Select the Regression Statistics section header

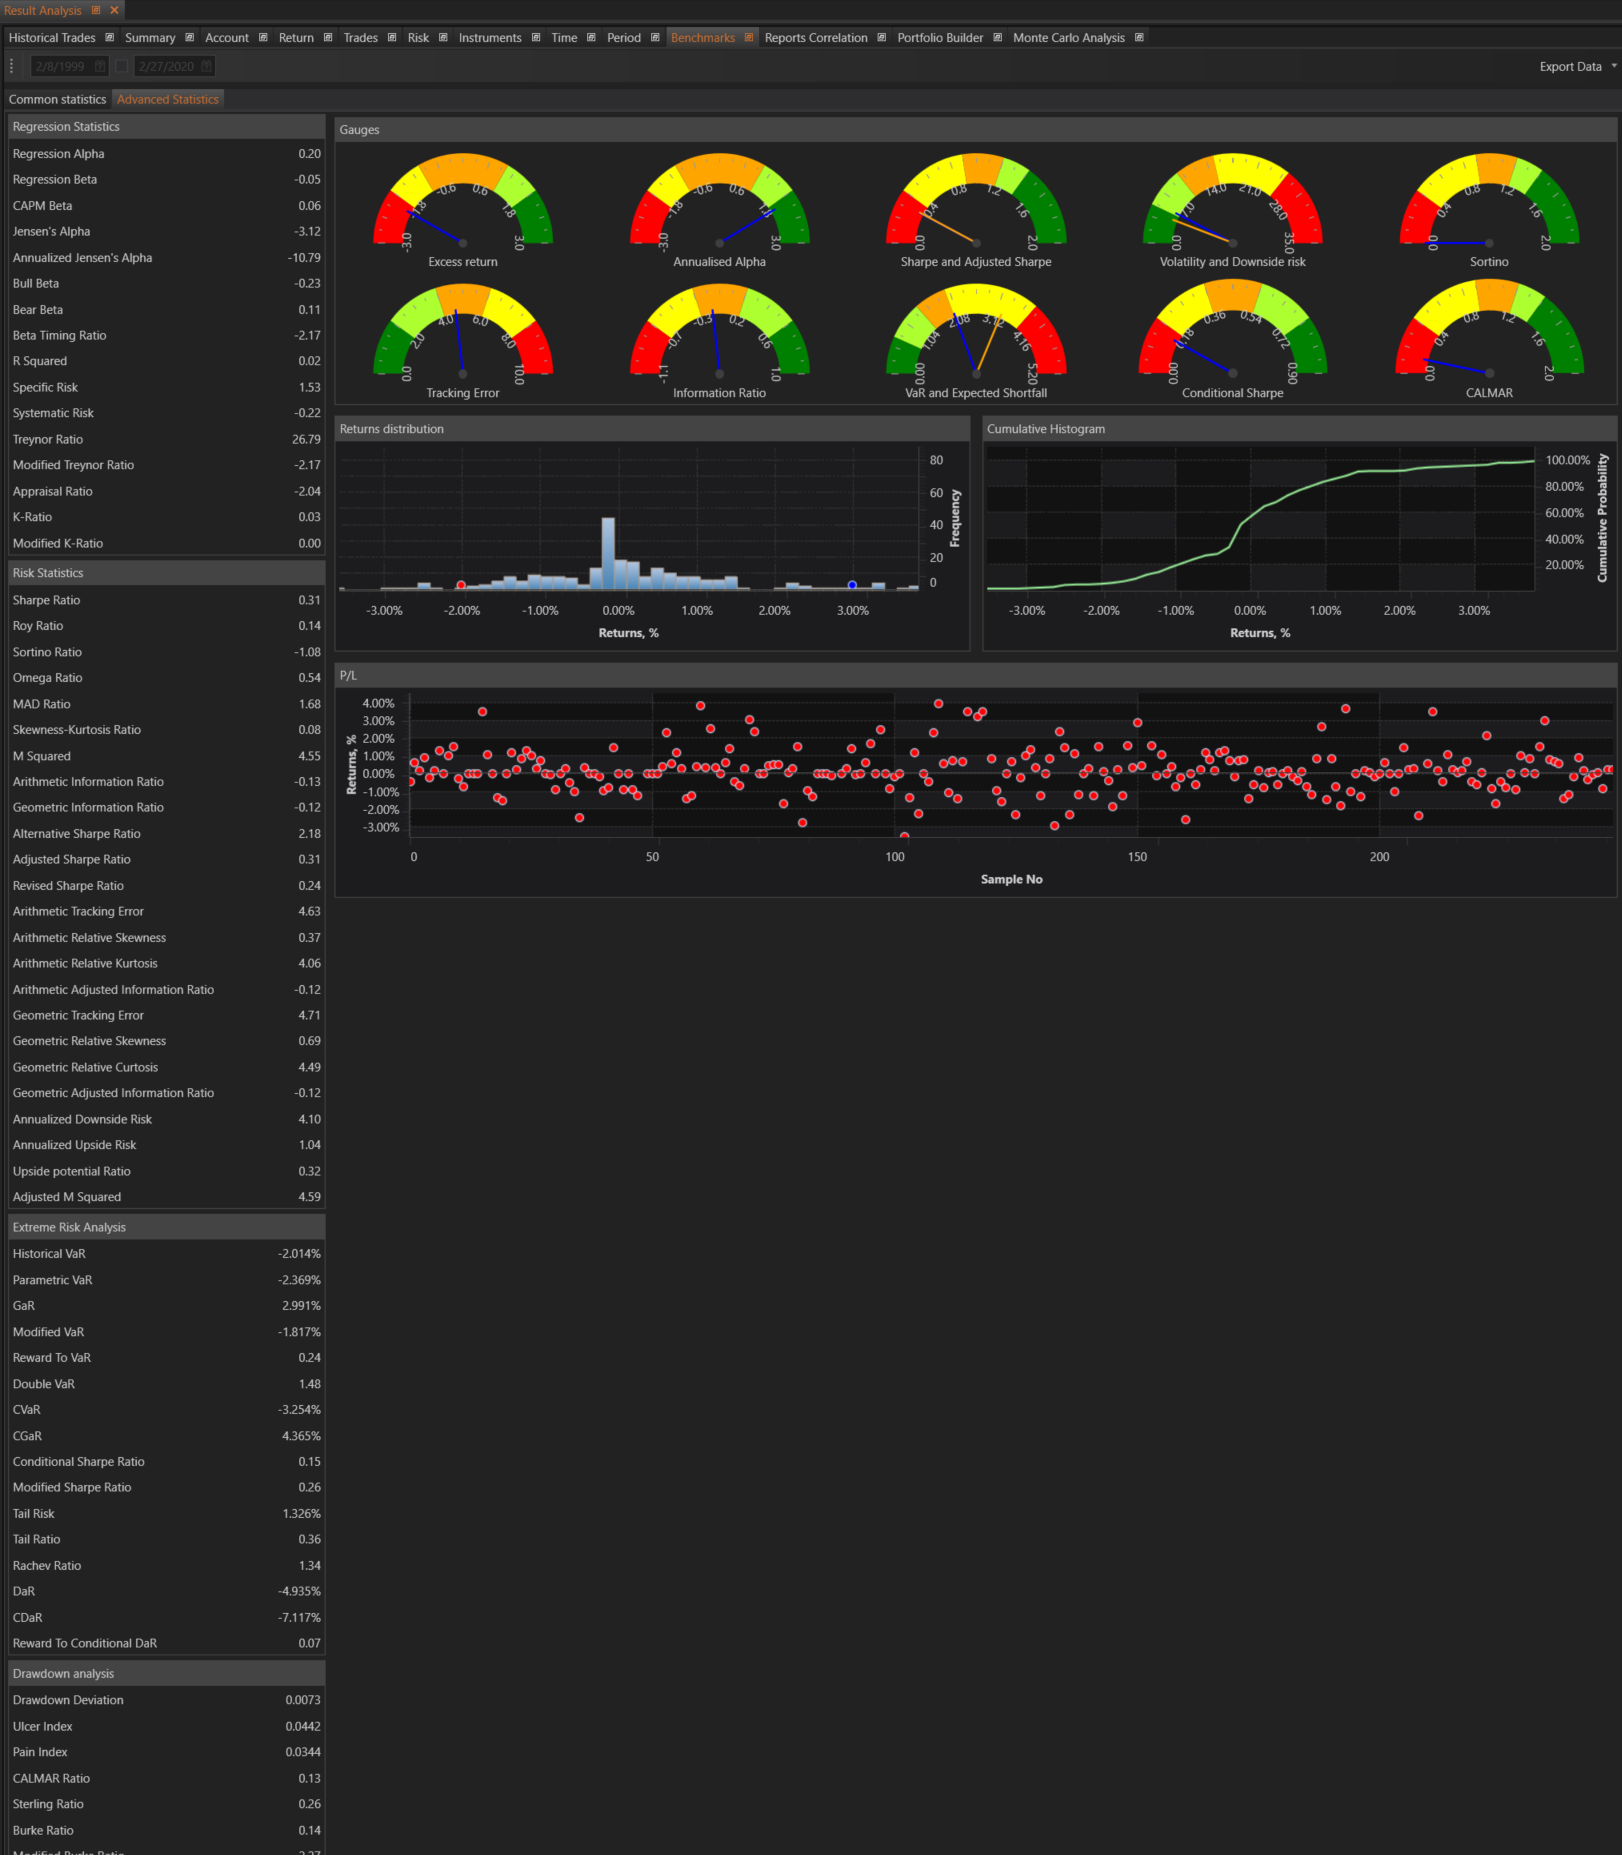[x=166, y=127]
